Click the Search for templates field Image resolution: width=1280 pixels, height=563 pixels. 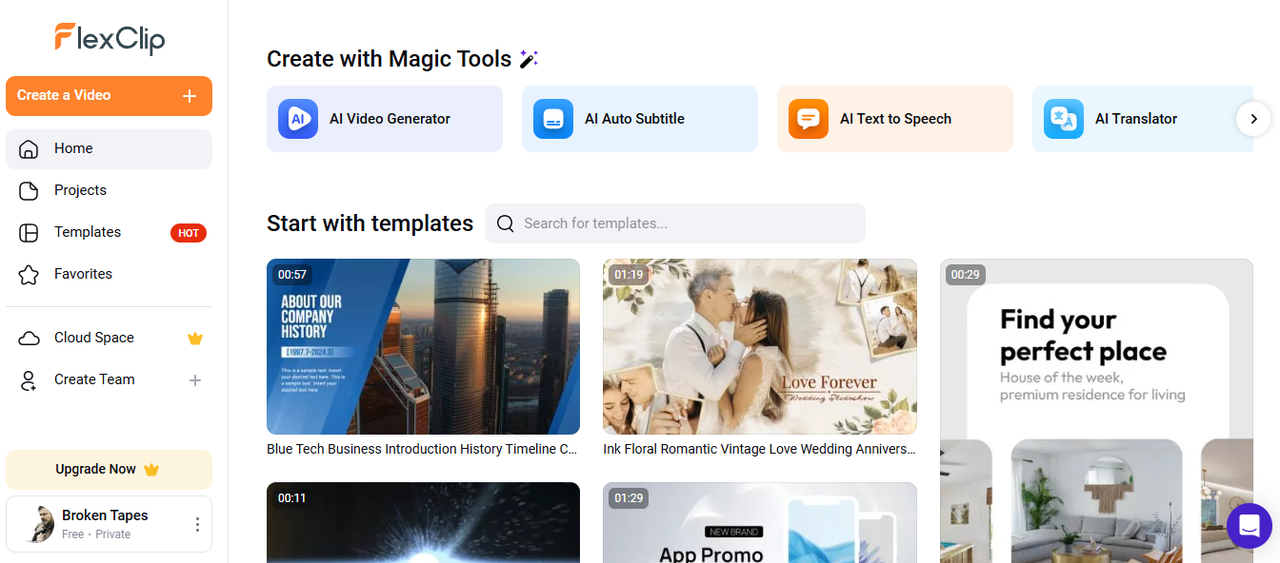click(675, 223)
